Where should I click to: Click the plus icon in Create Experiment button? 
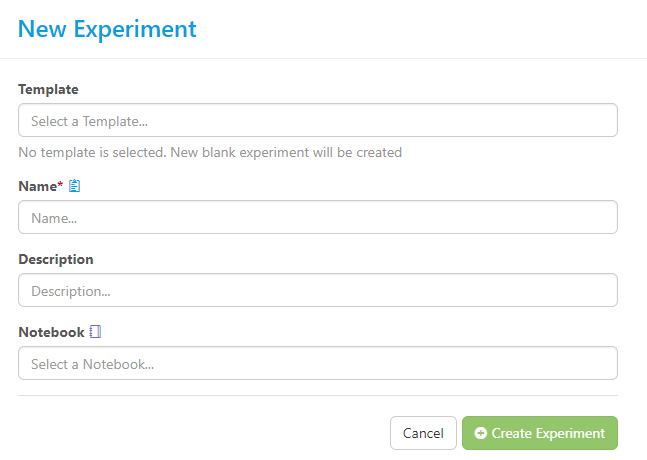481,433
